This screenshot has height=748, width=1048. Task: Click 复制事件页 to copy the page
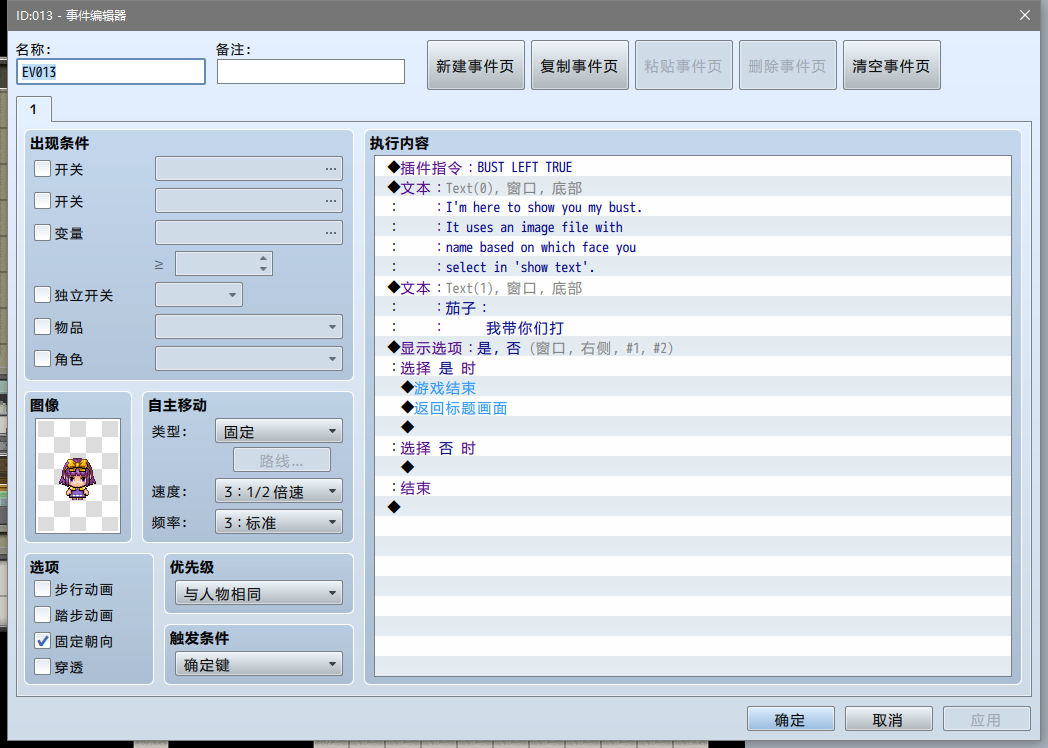coord(579,66)
